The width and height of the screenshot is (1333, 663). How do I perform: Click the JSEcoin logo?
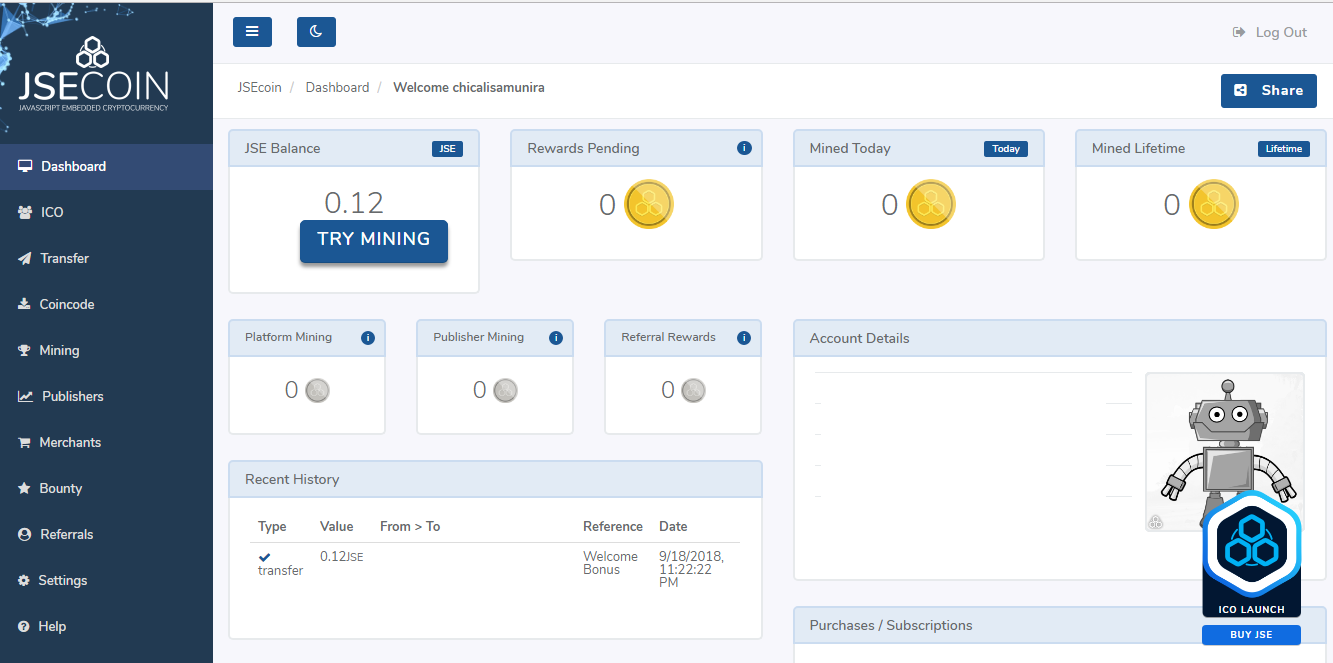[x=93, y=75]
